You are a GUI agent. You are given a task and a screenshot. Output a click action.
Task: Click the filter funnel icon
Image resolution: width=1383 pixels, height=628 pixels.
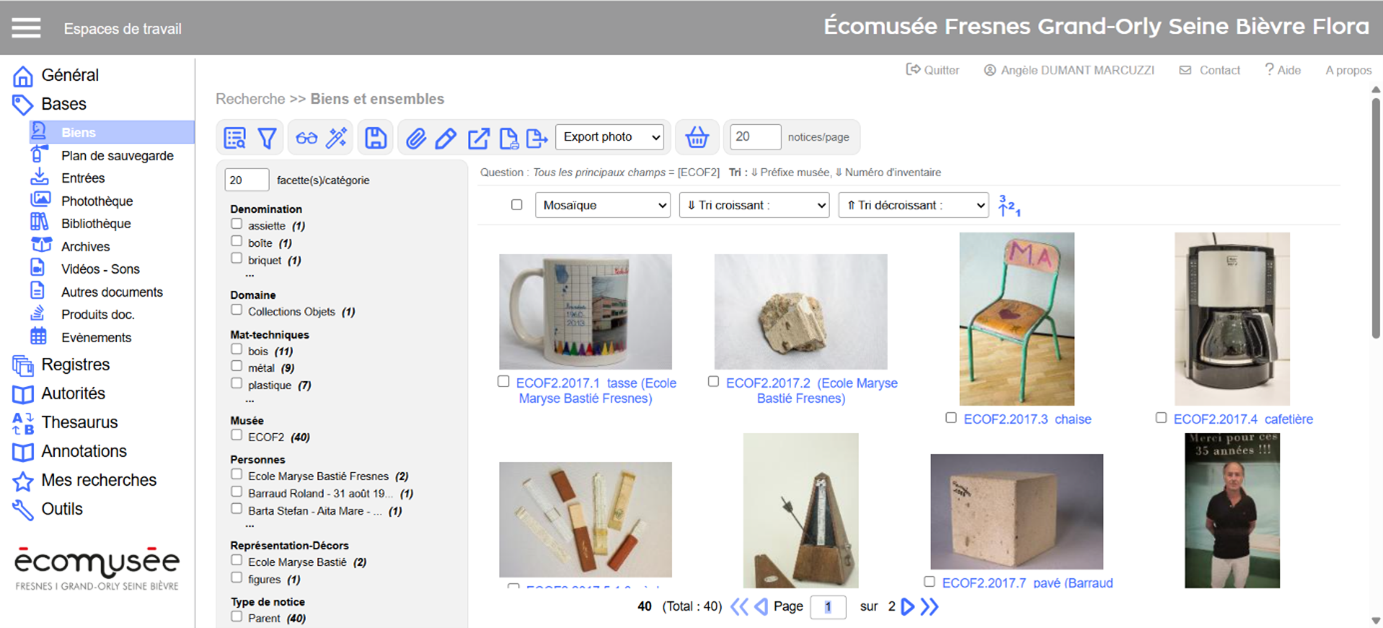(x=267, y=138)
